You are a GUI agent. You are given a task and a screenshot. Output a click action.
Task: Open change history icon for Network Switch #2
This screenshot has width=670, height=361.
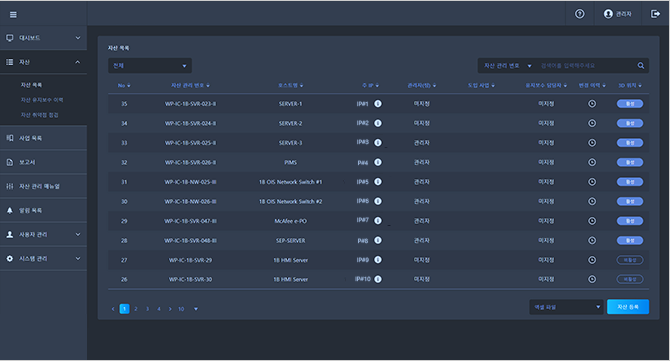[592, 201]
